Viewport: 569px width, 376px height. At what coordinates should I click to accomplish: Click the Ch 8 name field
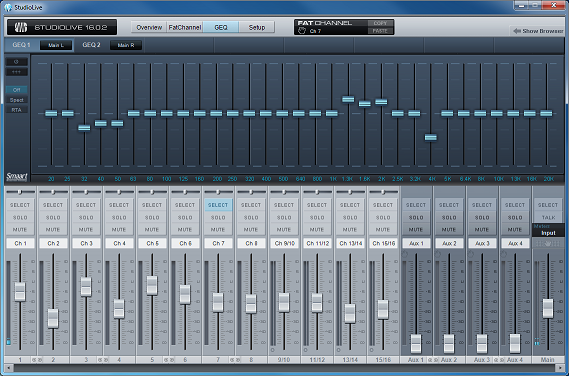[x=251, y=243]
